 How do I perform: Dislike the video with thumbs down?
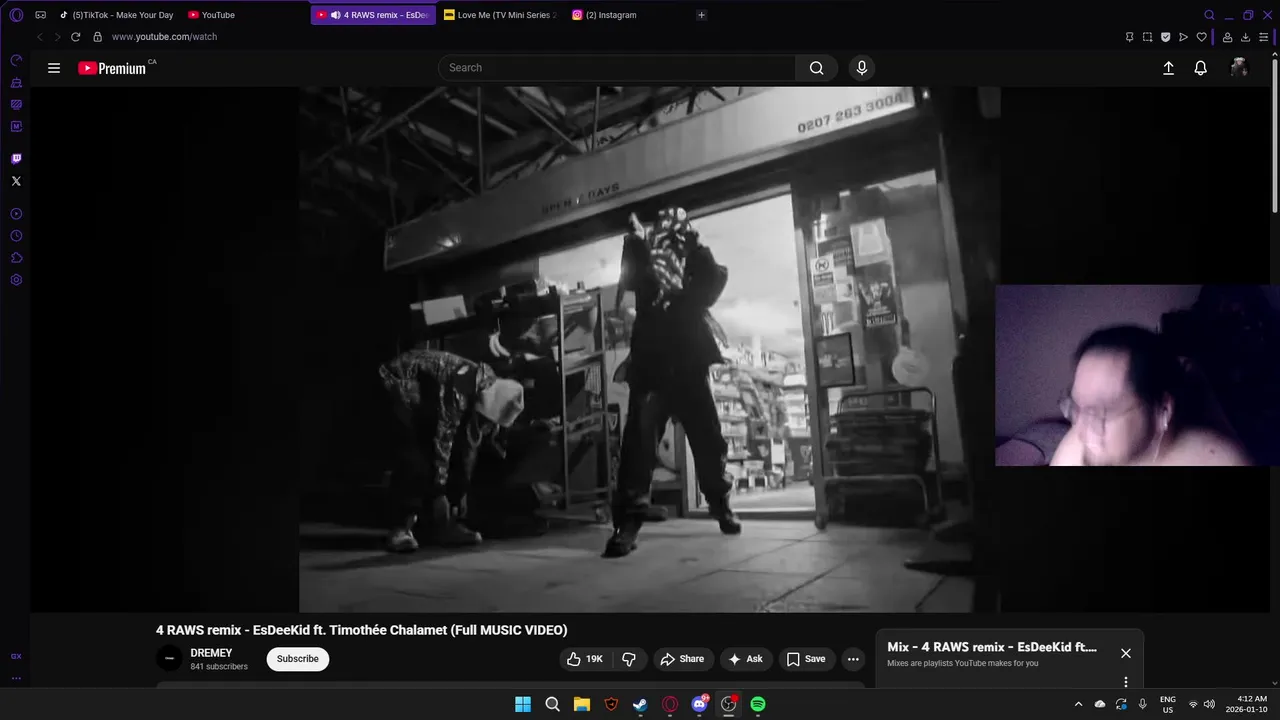629,659
